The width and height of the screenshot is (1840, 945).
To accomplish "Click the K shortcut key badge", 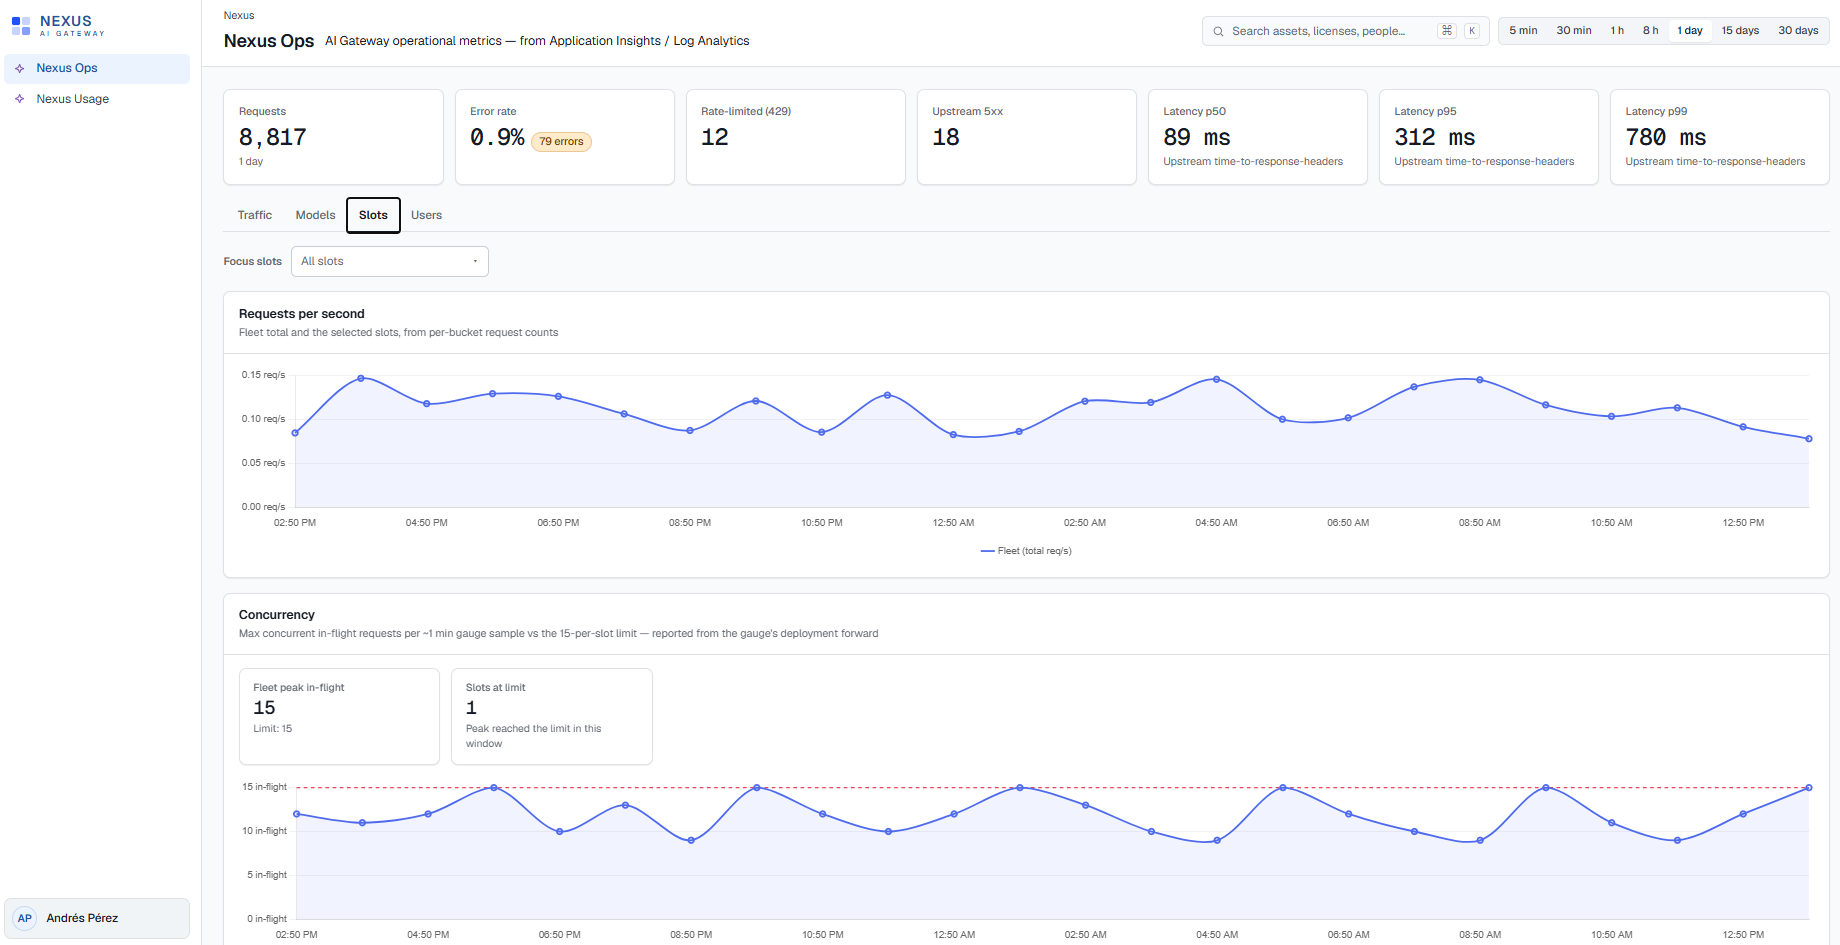I will point(1472,31).
